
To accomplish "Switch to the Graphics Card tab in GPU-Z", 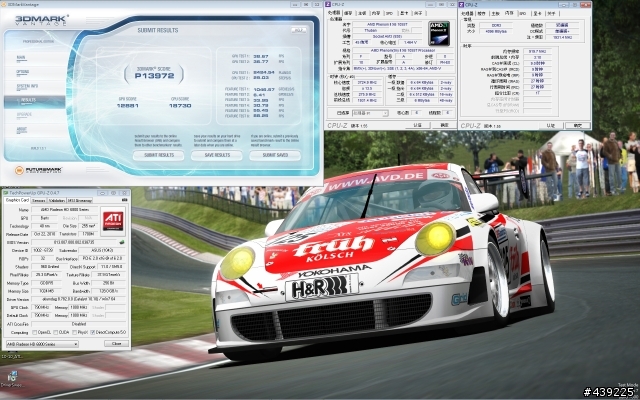I will [17, 200].
